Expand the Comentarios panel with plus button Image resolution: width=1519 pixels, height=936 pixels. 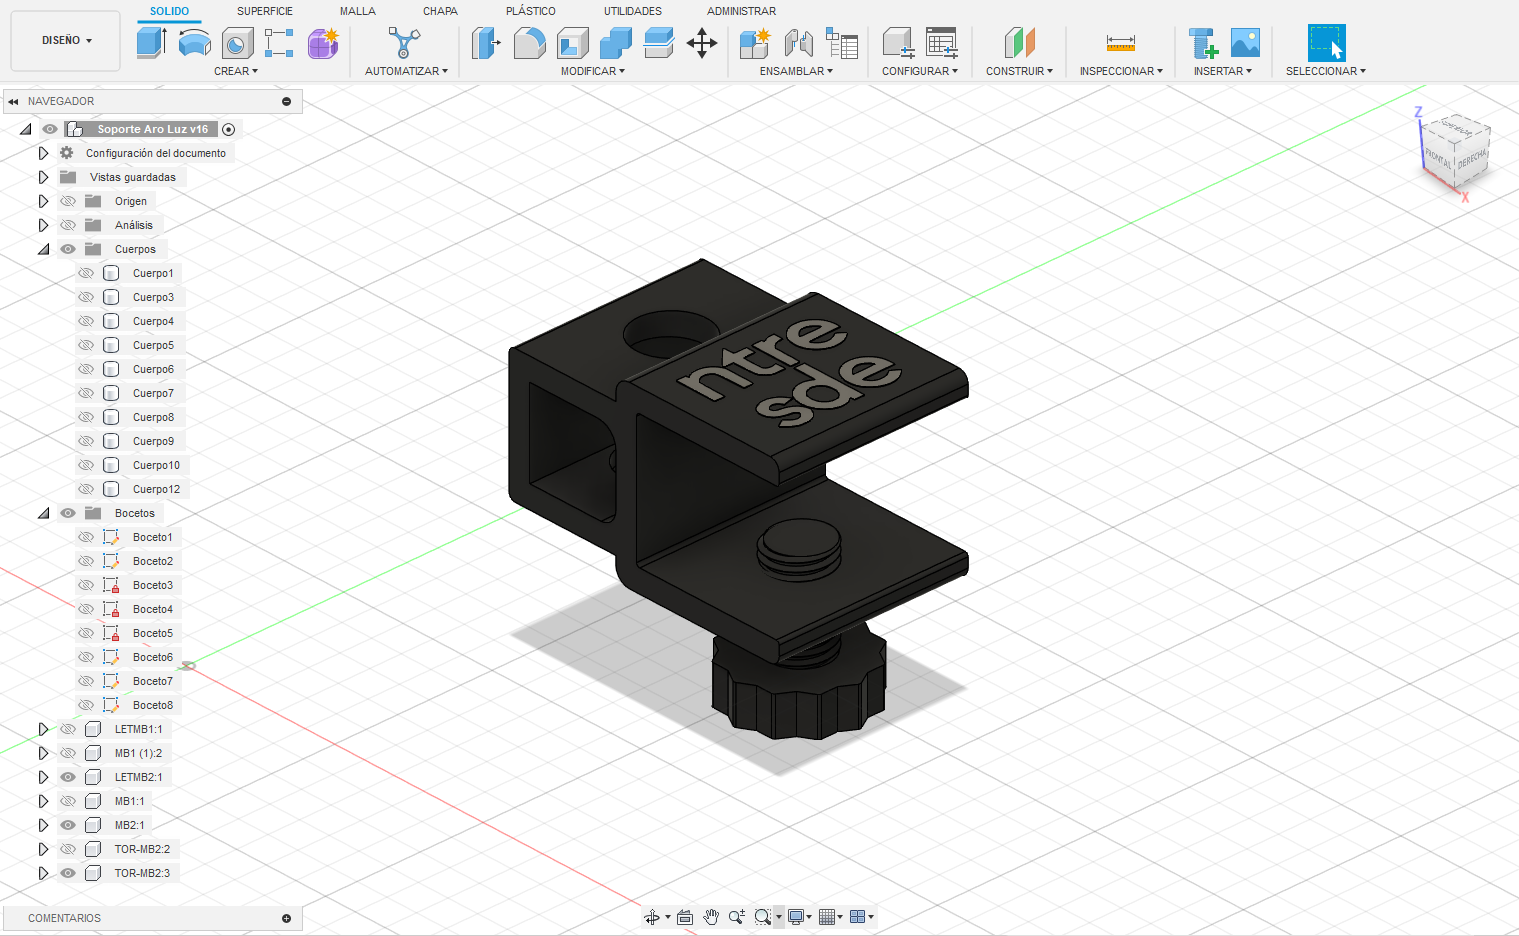pos(287,918)
